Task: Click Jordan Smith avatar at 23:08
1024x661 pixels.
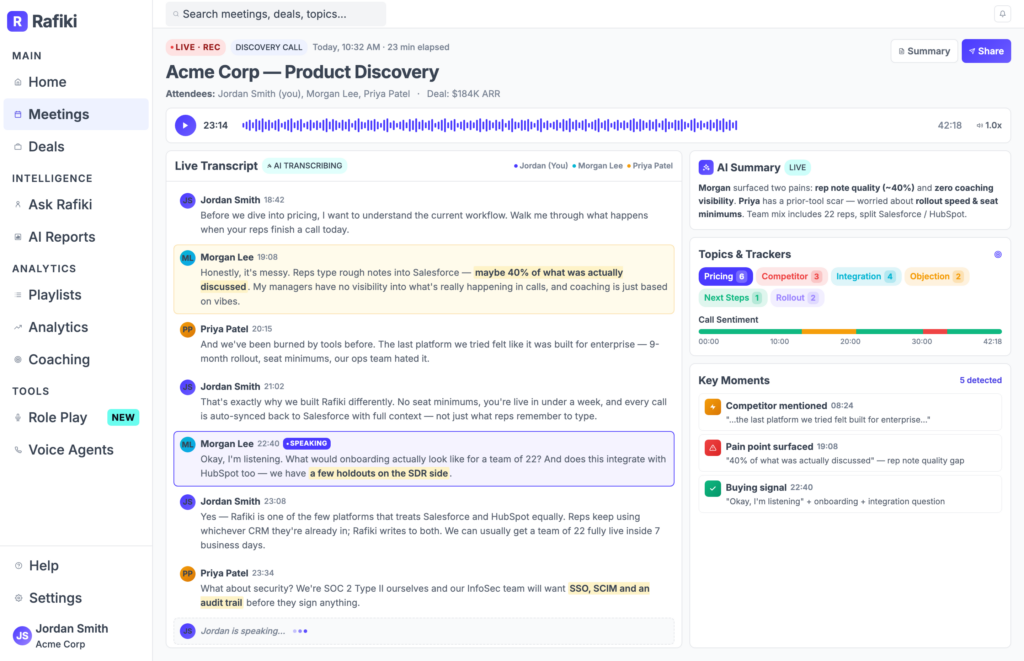Action: pos(187,502)
